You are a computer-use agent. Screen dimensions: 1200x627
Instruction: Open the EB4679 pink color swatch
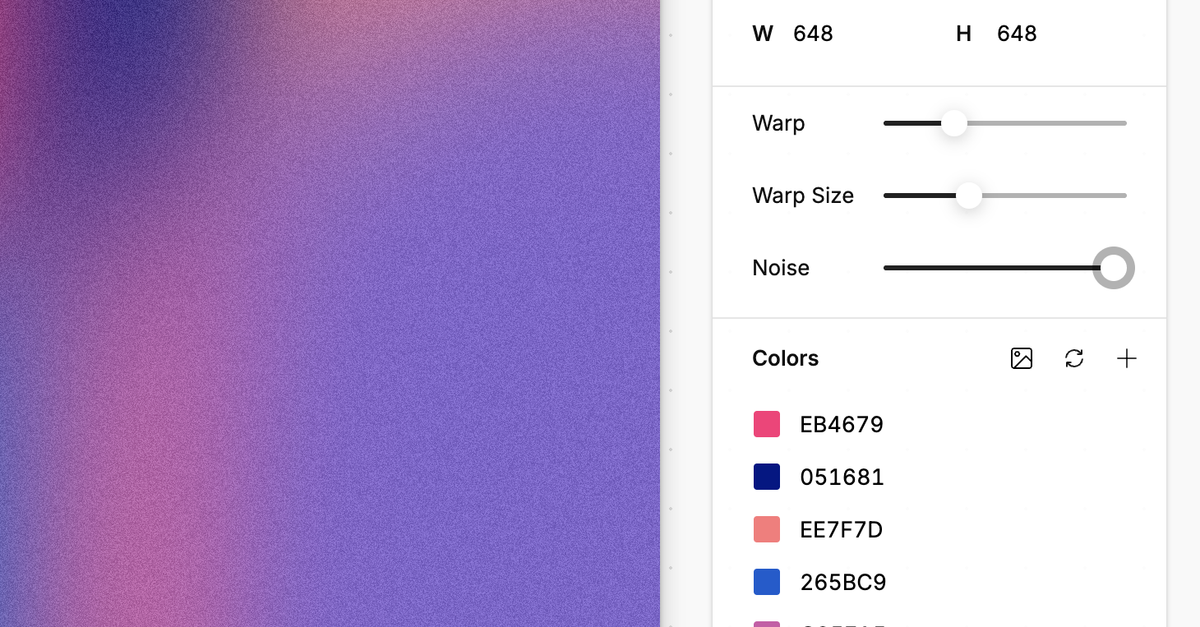coord(766,424)
